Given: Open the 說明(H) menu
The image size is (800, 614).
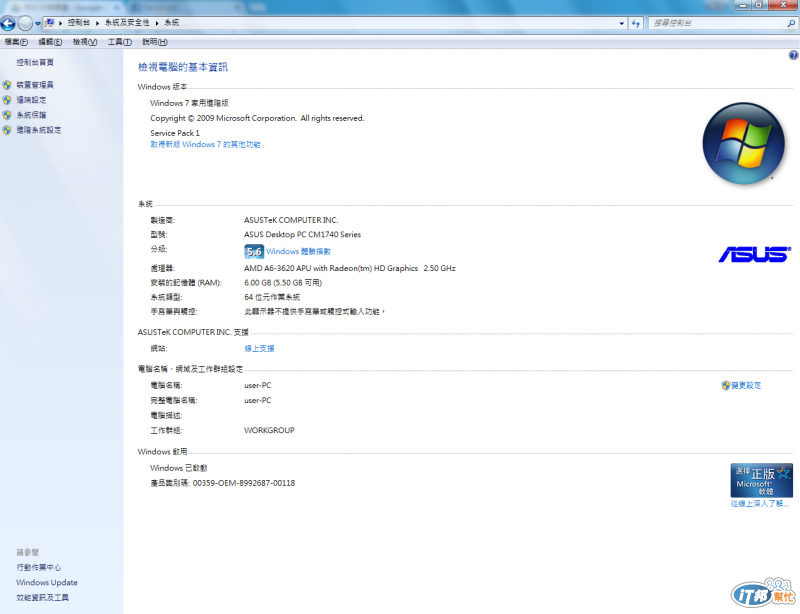Looking at the screenshot, I should 155,42.
